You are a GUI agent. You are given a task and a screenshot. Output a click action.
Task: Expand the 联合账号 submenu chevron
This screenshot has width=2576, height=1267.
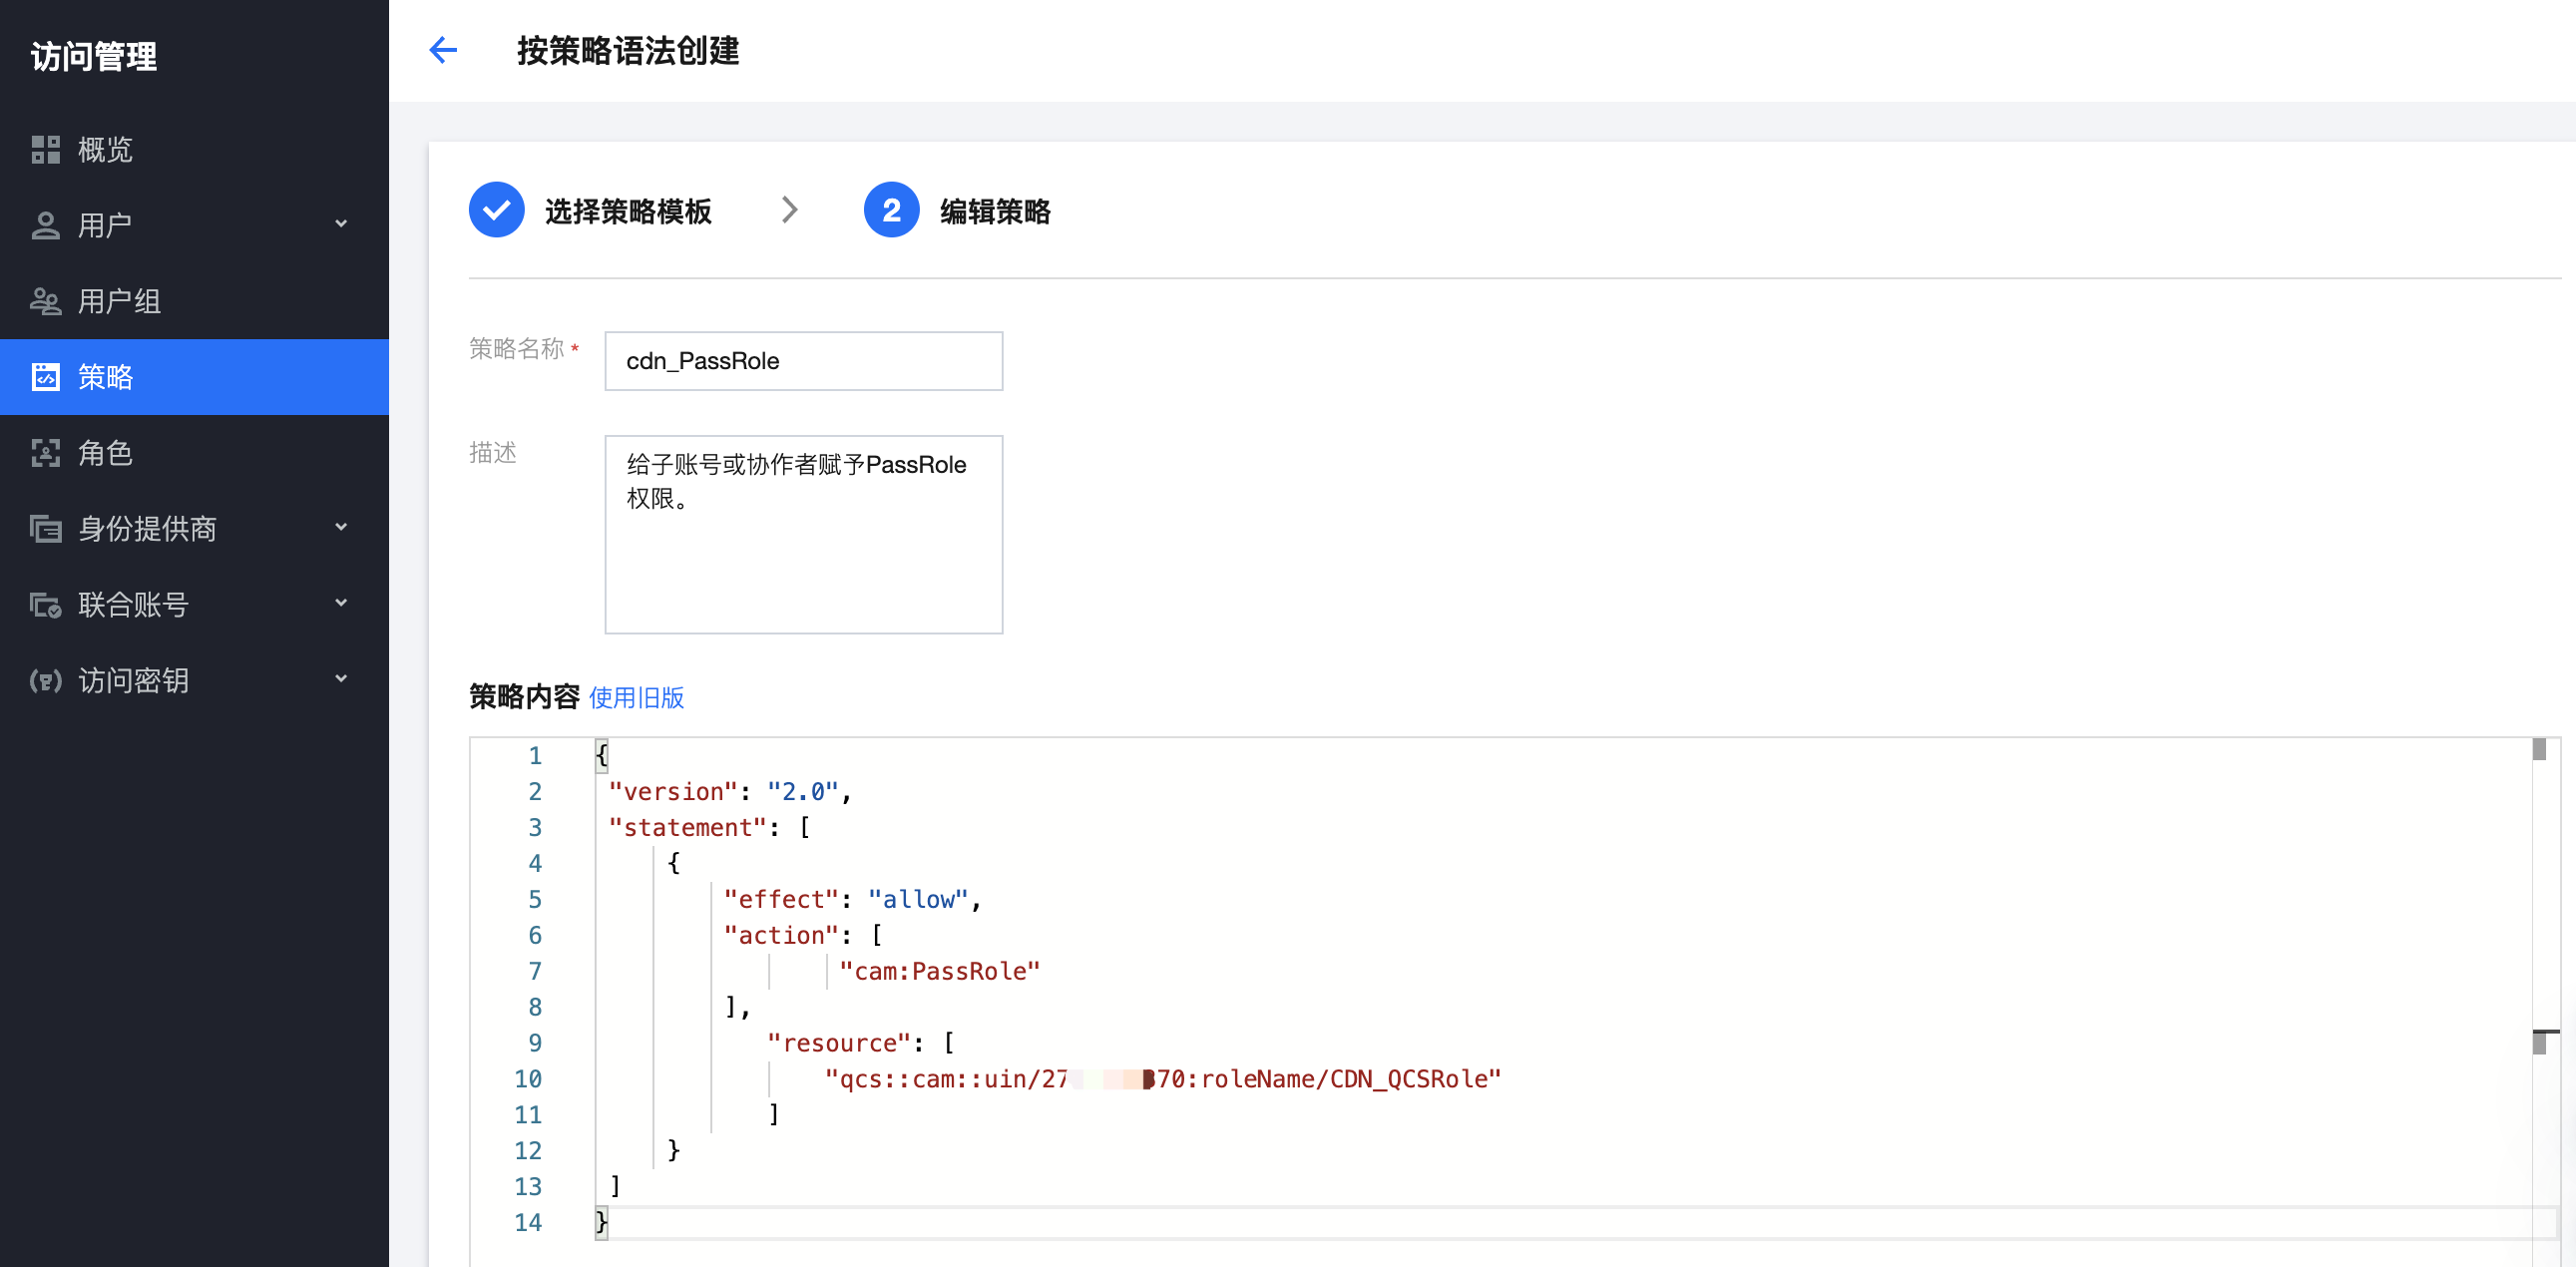[341, 603]
